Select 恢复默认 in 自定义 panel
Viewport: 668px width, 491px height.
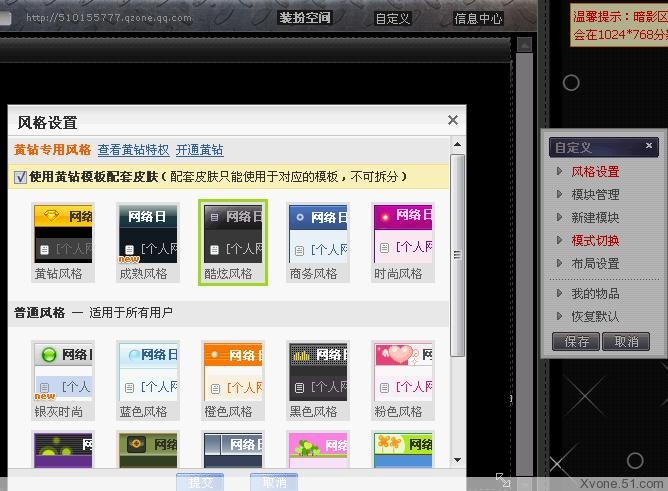[595, 316]
